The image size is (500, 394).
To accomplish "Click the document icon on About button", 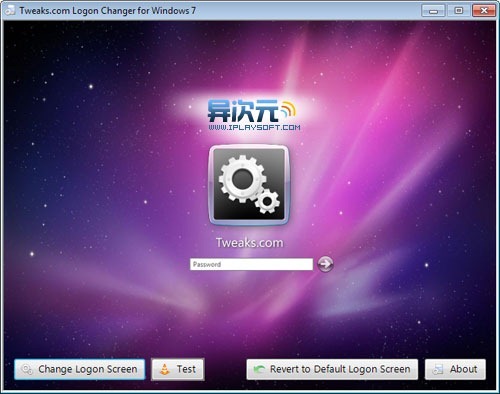I will (x=437, y=369).
